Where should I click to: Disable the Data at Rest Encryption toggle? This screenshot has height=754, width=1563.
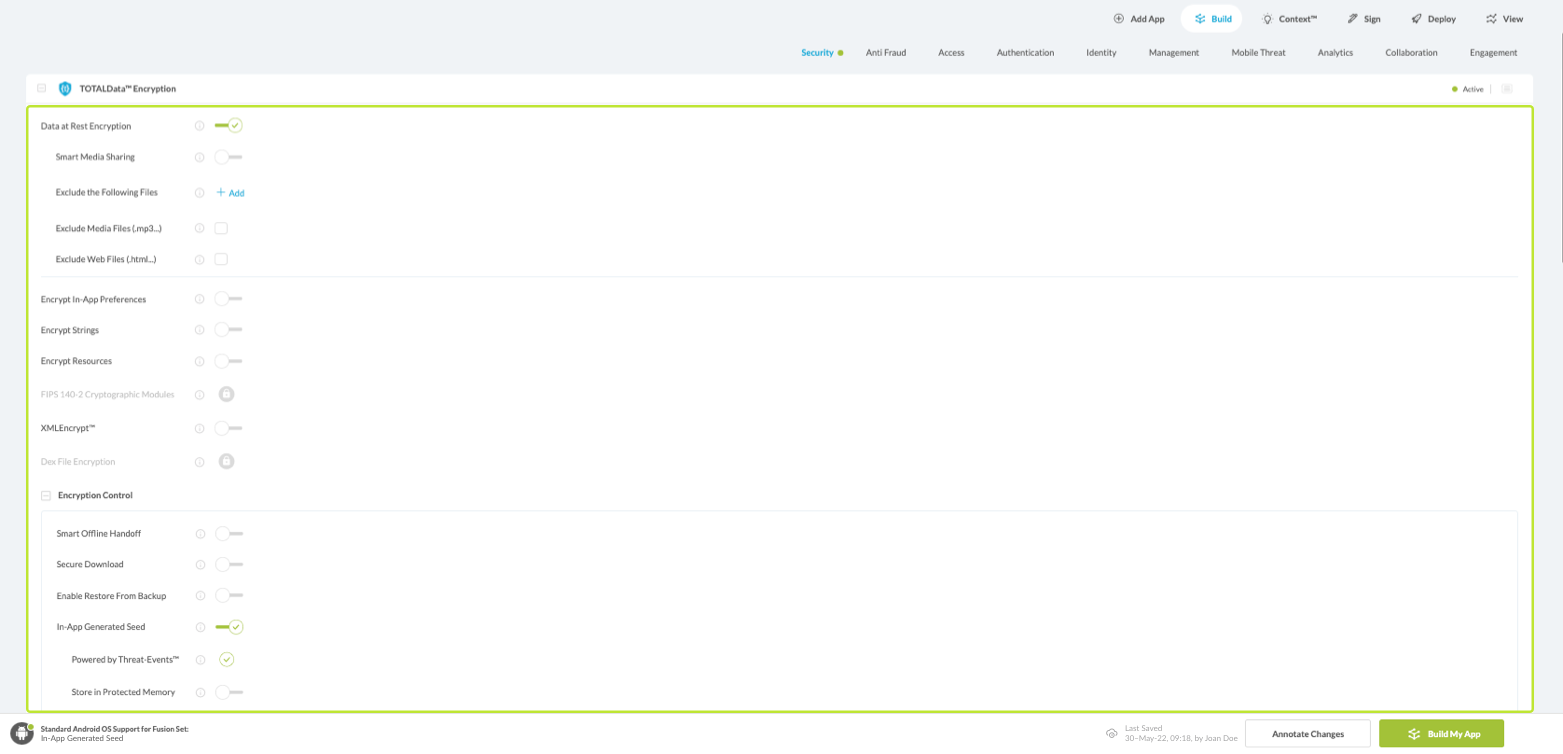tap(229, 126)
